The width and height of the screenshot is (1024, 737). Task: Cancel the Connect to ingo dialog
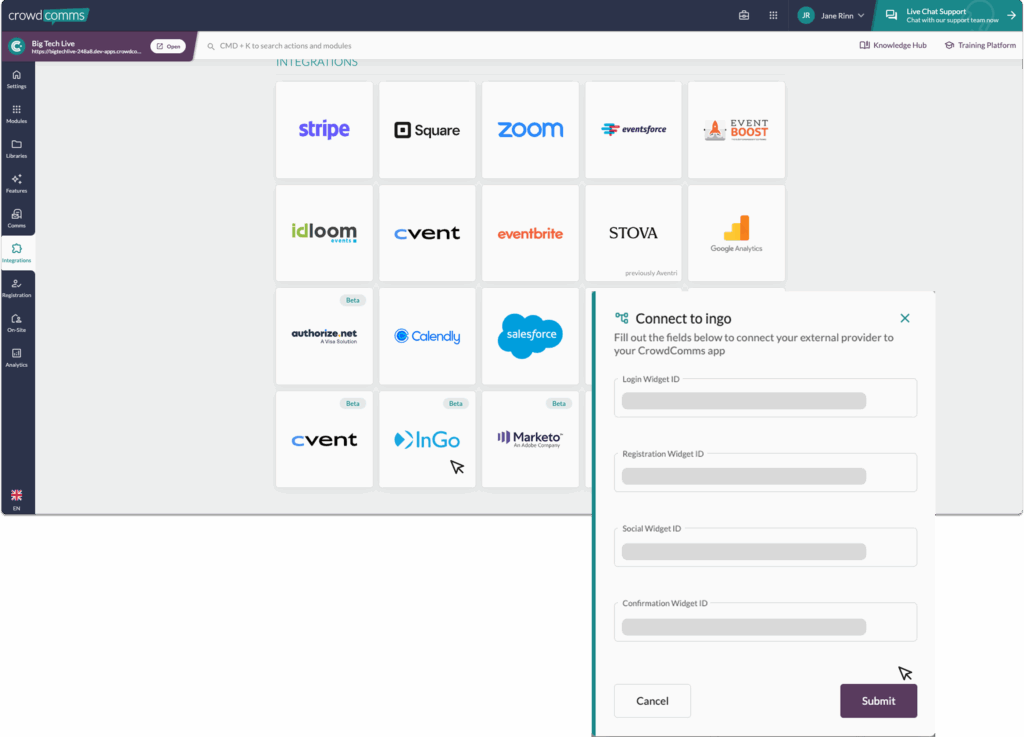652,701
